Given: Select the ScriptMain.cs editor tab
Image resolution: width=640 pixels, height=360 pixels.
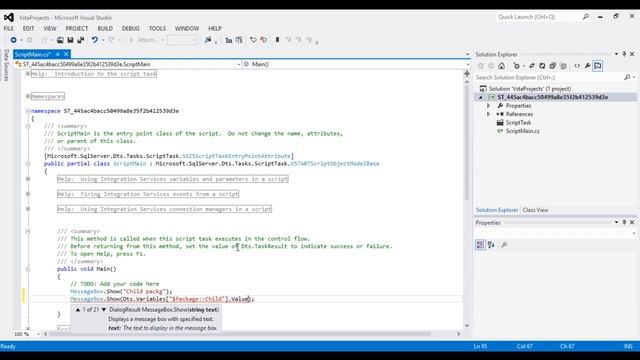Looking at the screenshot, I should [33, 54].
